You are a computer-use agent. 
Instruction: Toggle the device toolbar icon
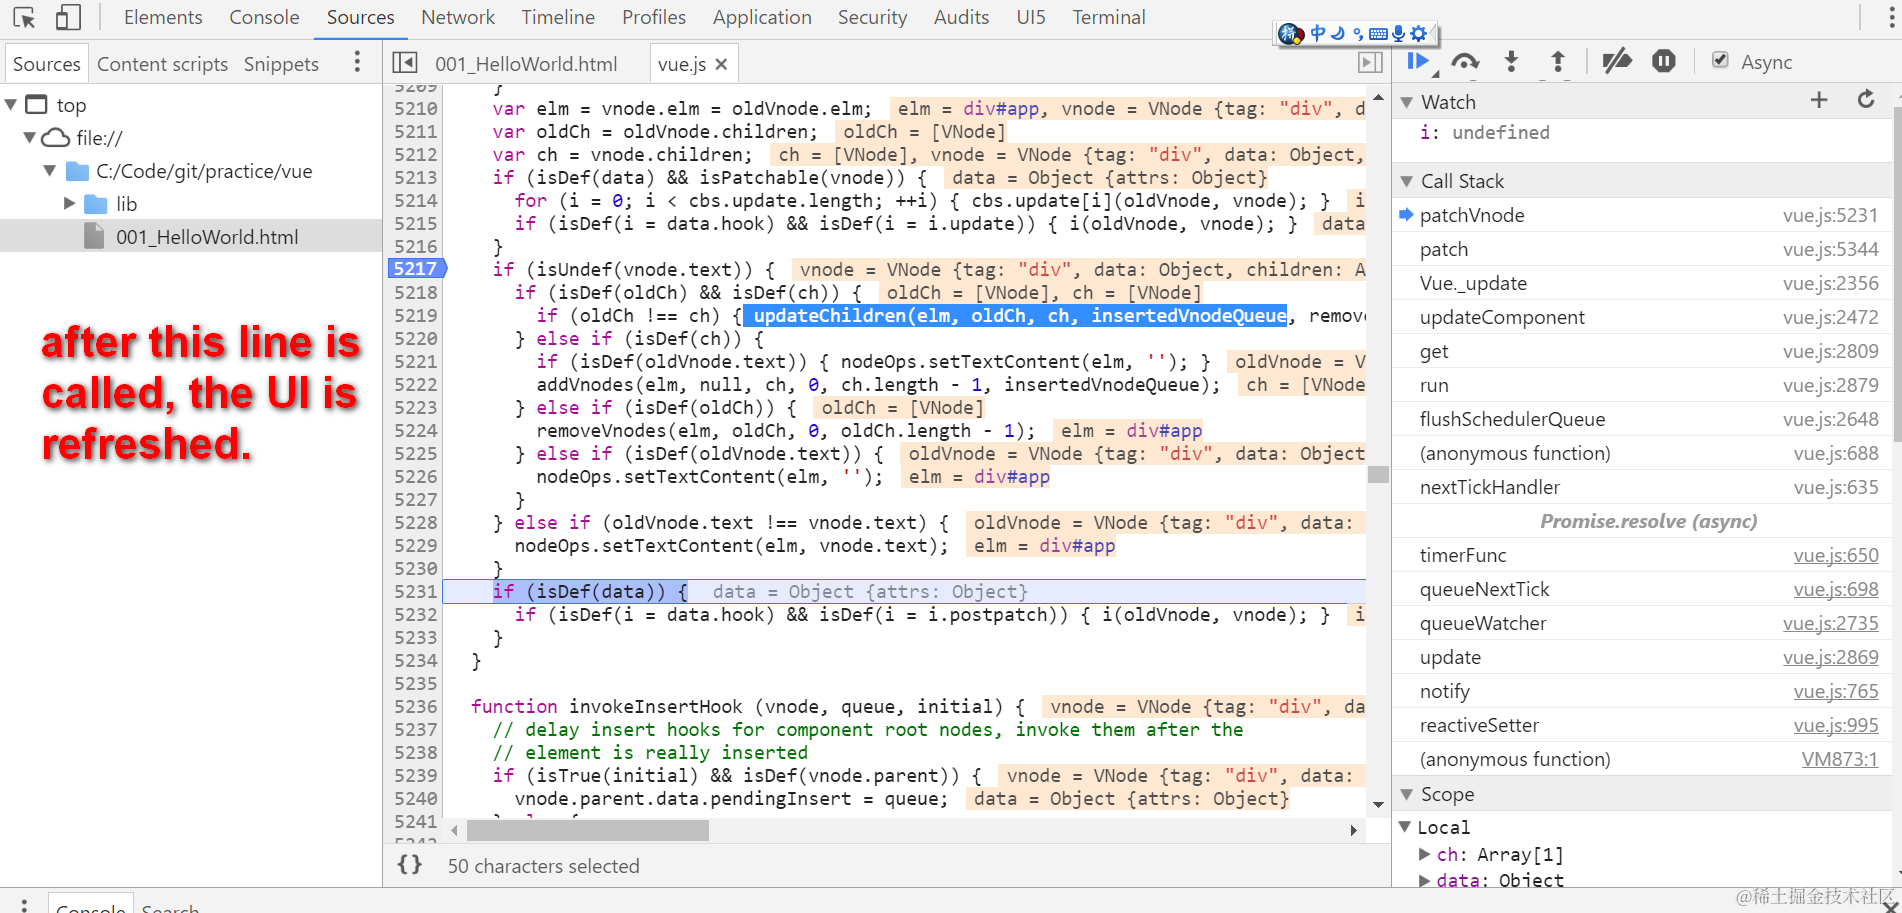(68, 17)
